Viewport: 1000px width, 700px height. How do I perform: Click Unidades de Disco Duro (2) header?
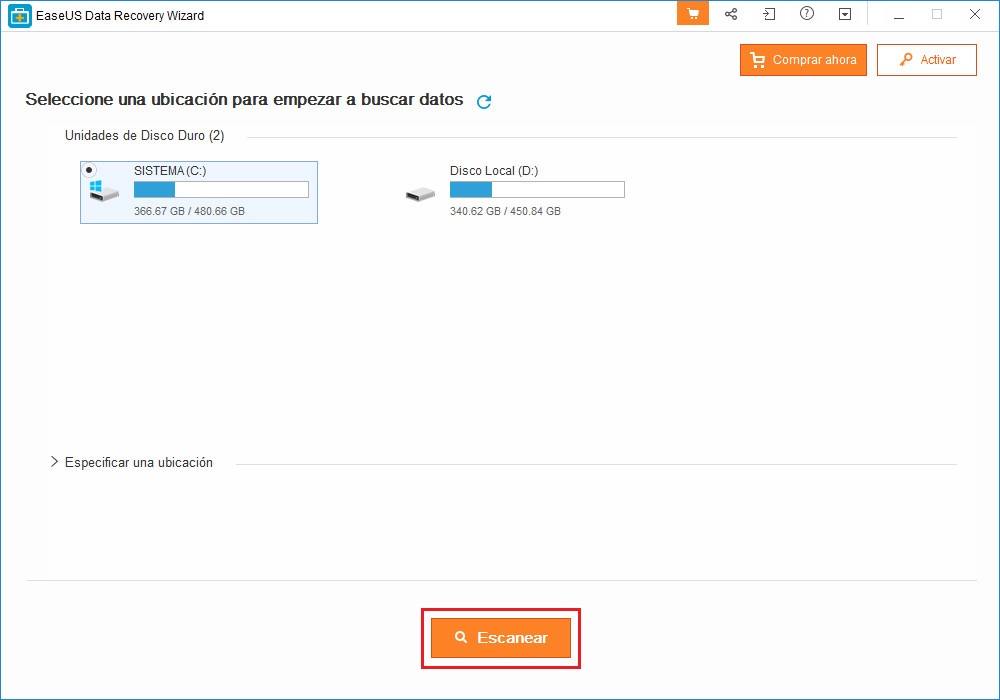[145, 136]
